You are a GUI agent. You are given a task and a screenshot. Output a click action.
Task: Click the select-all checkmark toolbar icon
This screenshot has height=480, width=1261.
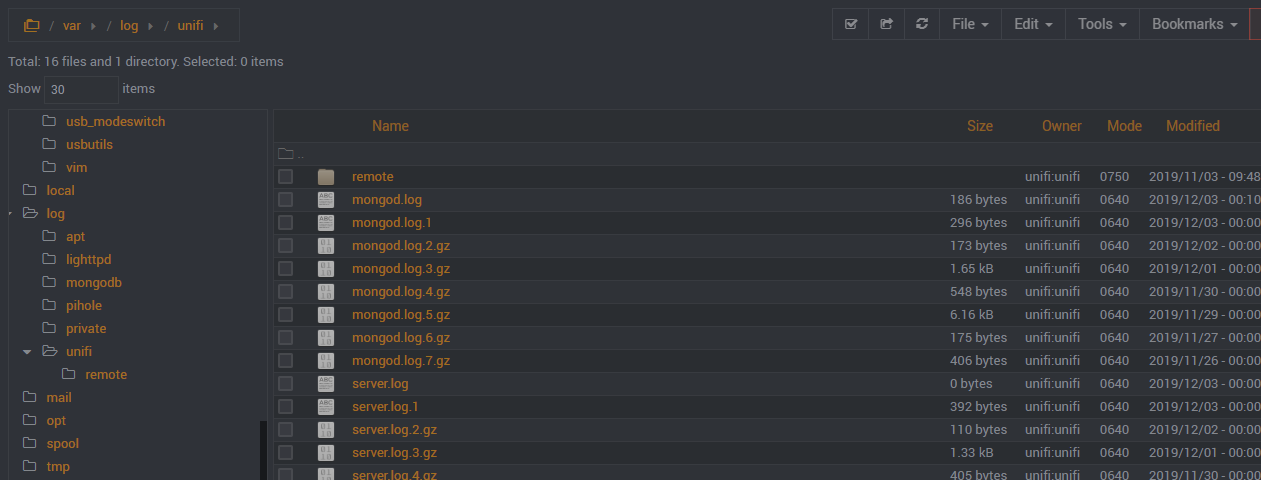point(850,24)
